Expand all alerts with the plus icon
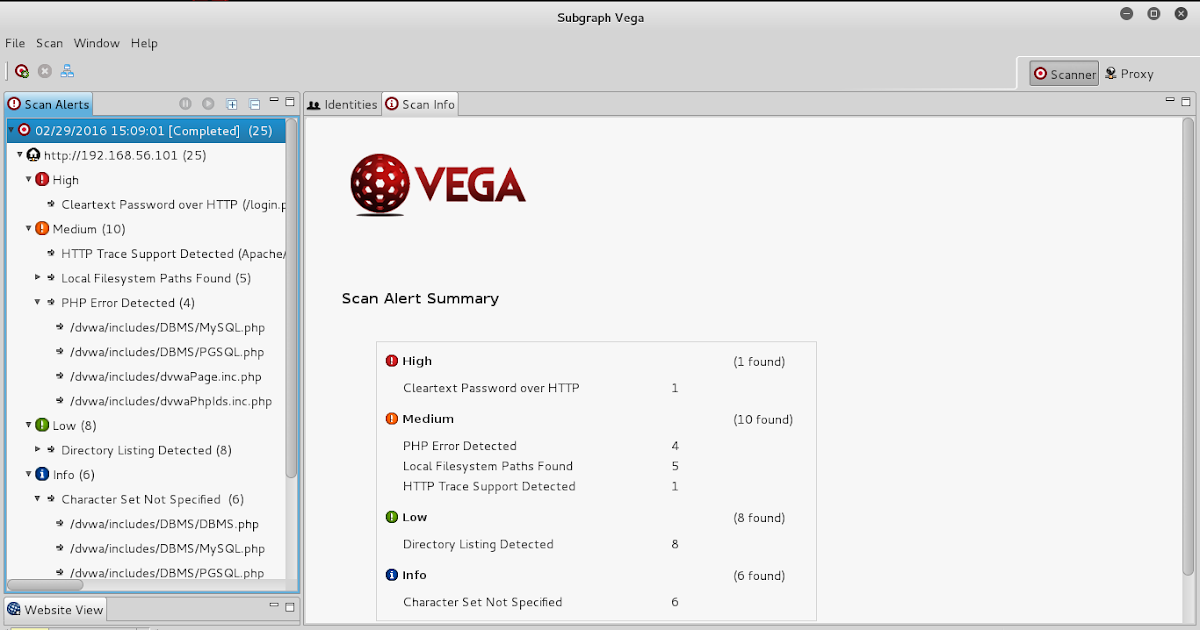 click(x=231, y=103)
